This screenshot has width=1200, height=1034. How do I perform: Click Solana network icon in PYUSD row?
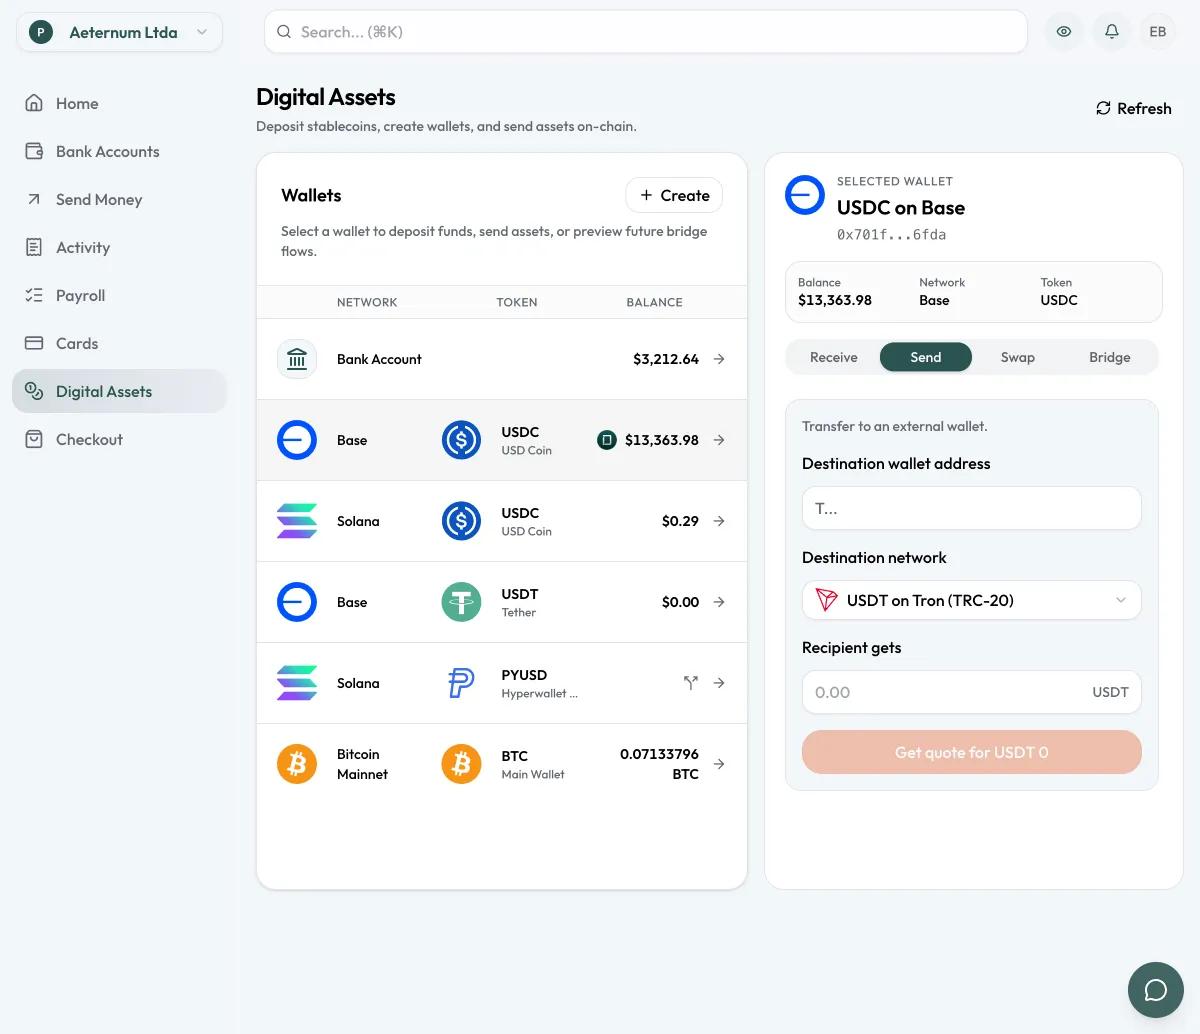(x=297, y=683)
